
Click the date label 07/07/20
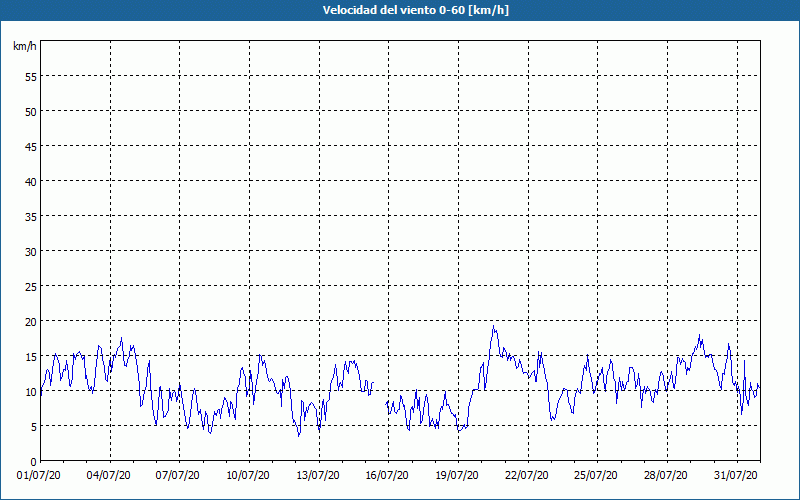178,476
